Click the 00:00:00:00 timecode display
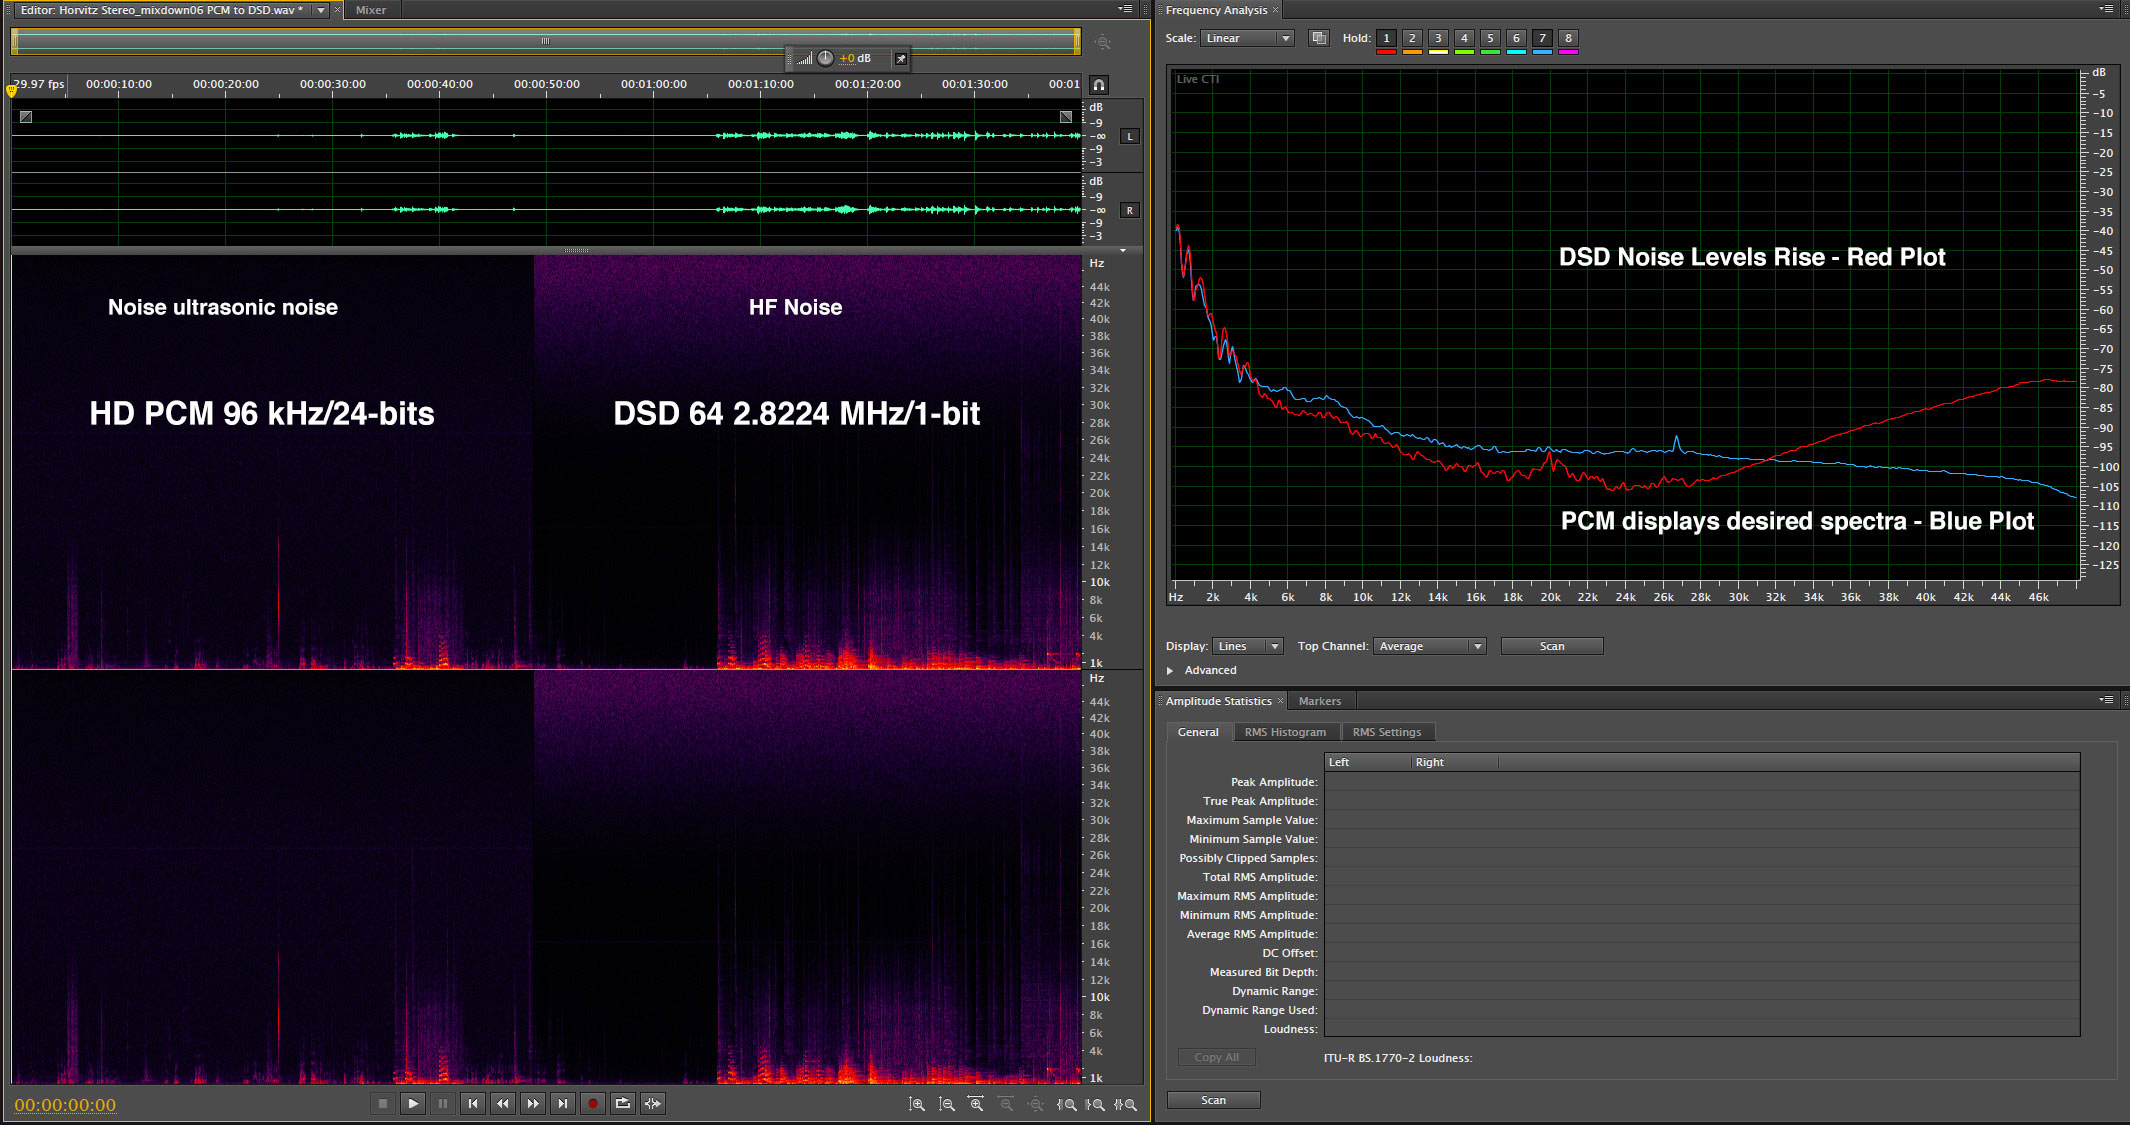The width and height of the screenshot is (2130, 1125). [65, 1105]
